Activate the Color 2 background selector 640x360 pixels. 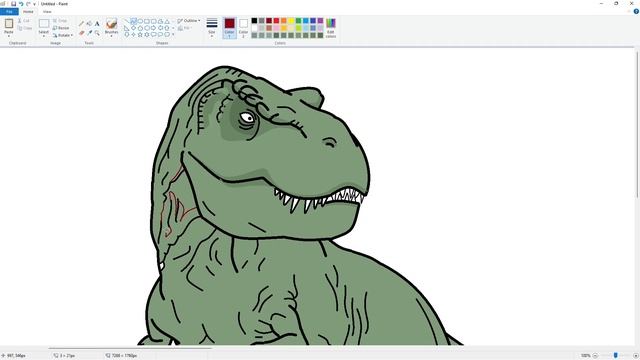tap(243, 28)
